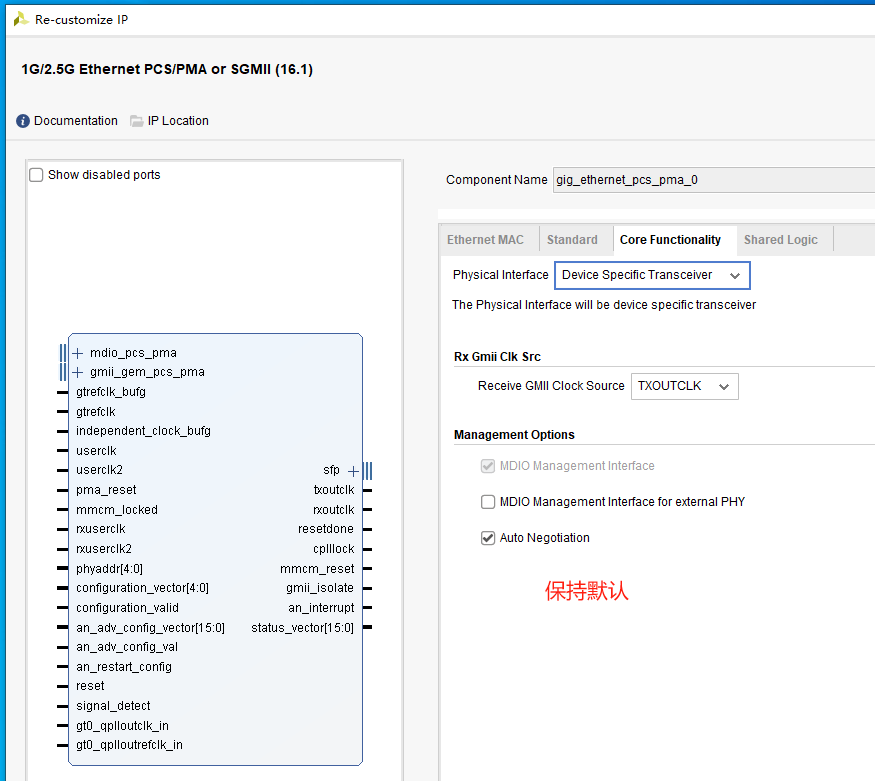Click the userclk port label
Image resolution: width=875 pixels, height=781 pixels.
[97, 451]
